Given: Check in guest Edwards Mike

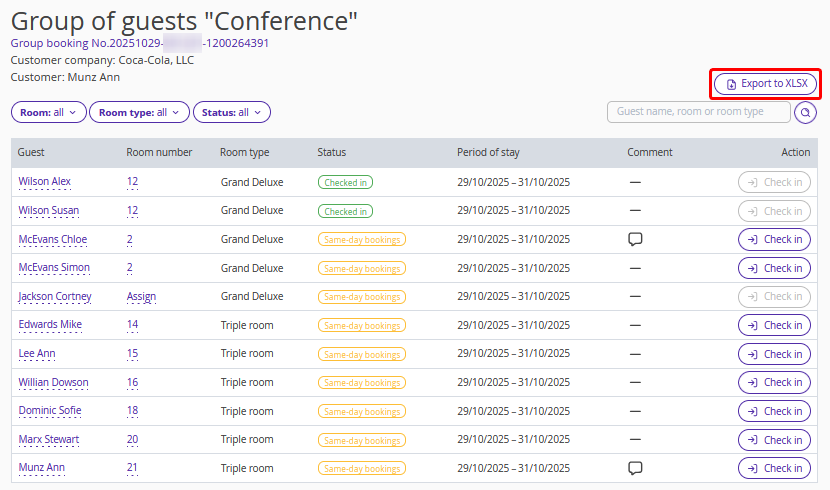Looking at the screenshot, I should [x=774, y=325].
